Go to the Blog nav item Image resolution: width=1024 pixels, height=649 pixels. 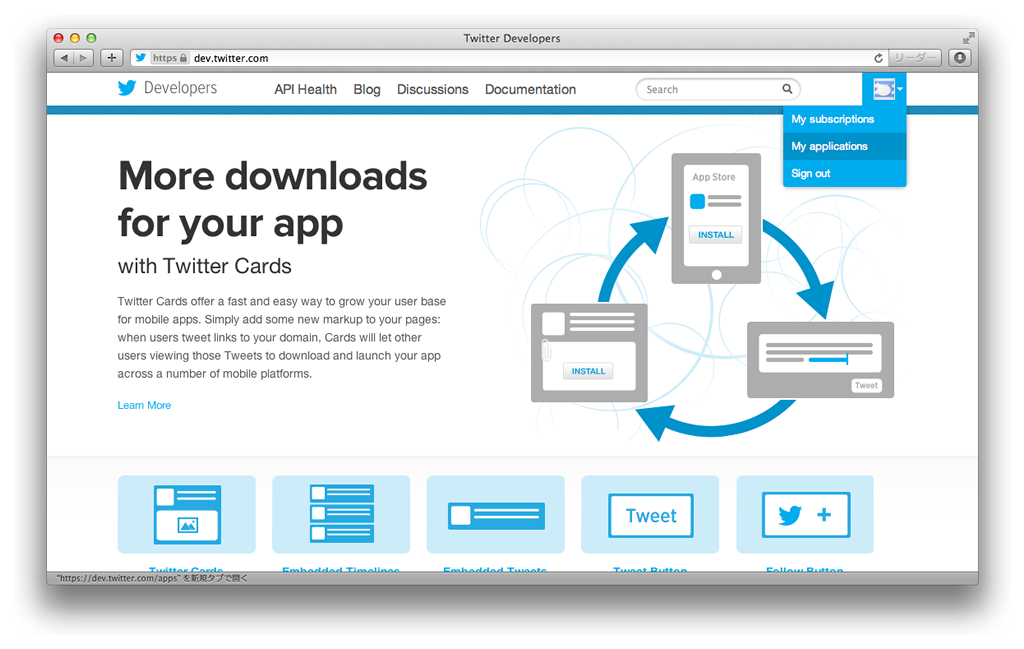(x=367, y=89)
